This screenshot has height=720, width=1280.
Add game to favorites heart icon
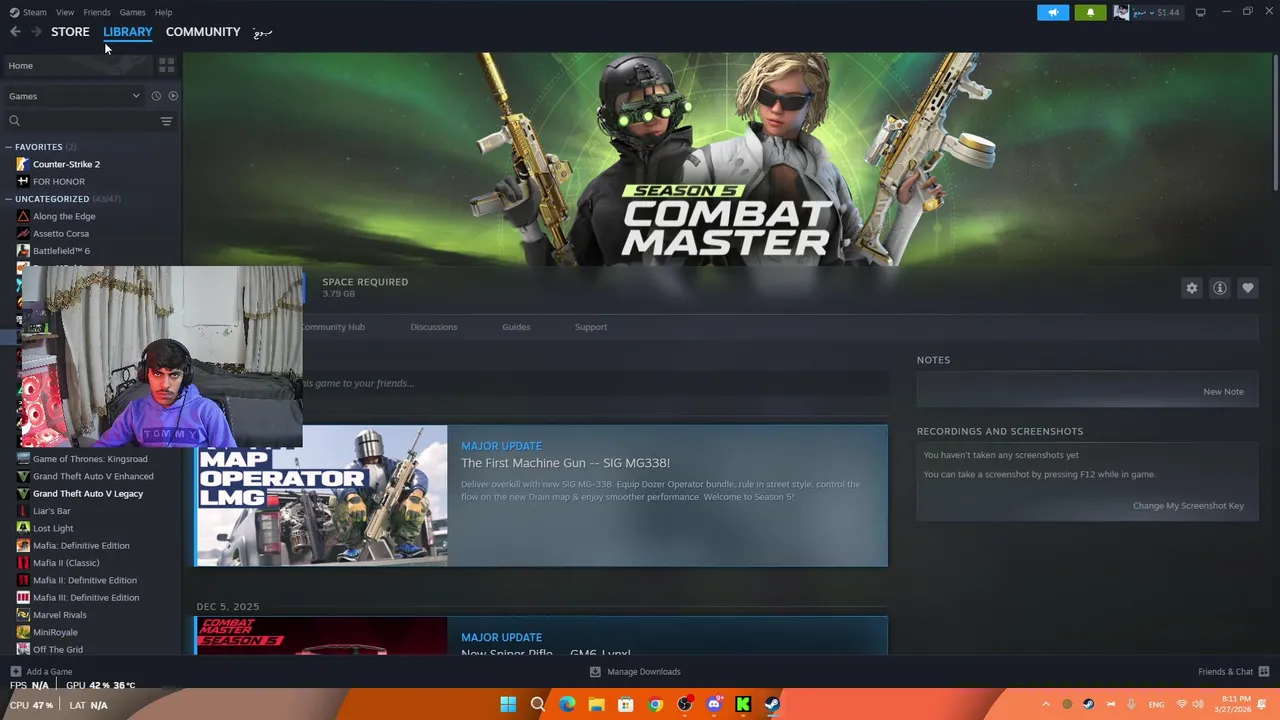1248,288
